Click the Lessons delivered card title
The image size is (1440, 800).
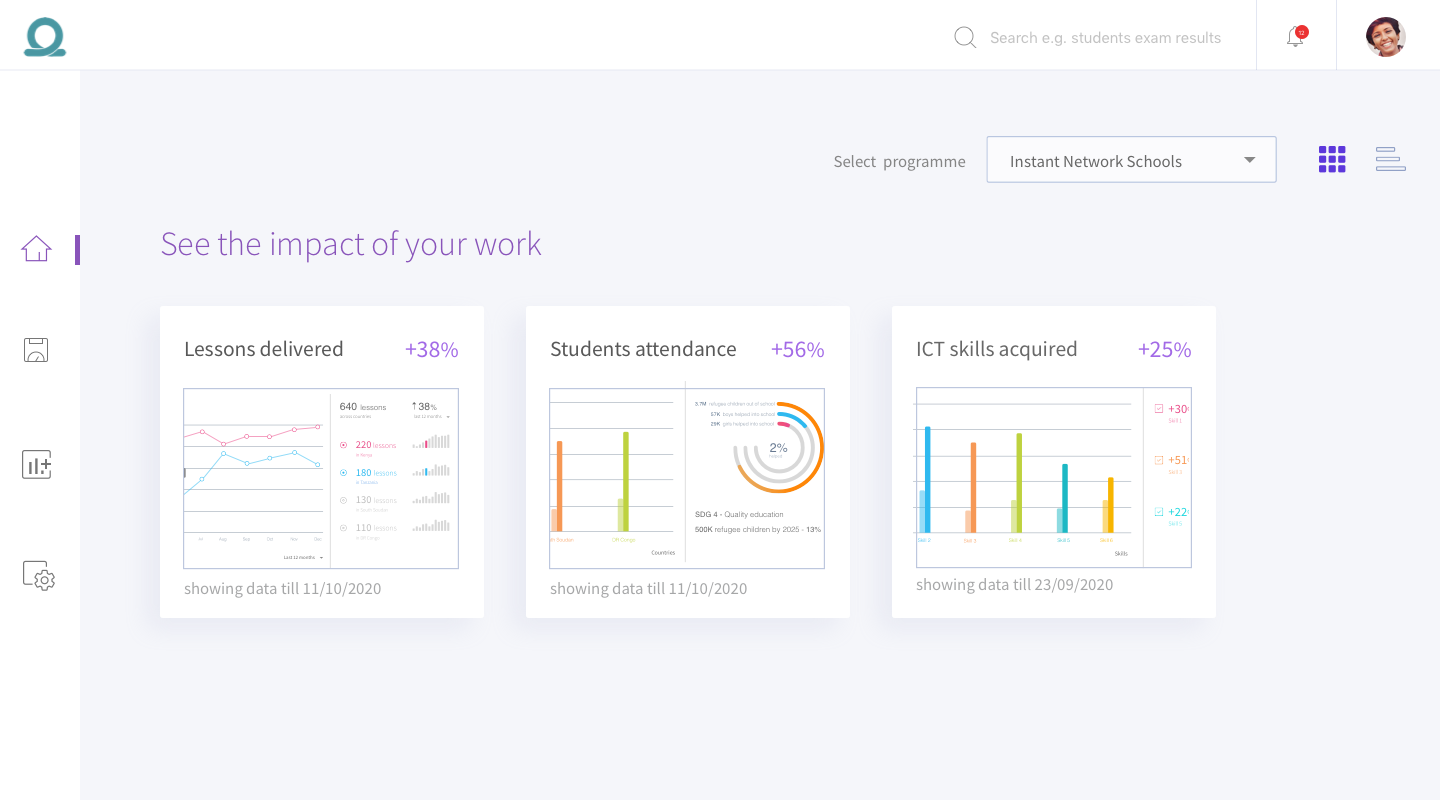point(264,349)
